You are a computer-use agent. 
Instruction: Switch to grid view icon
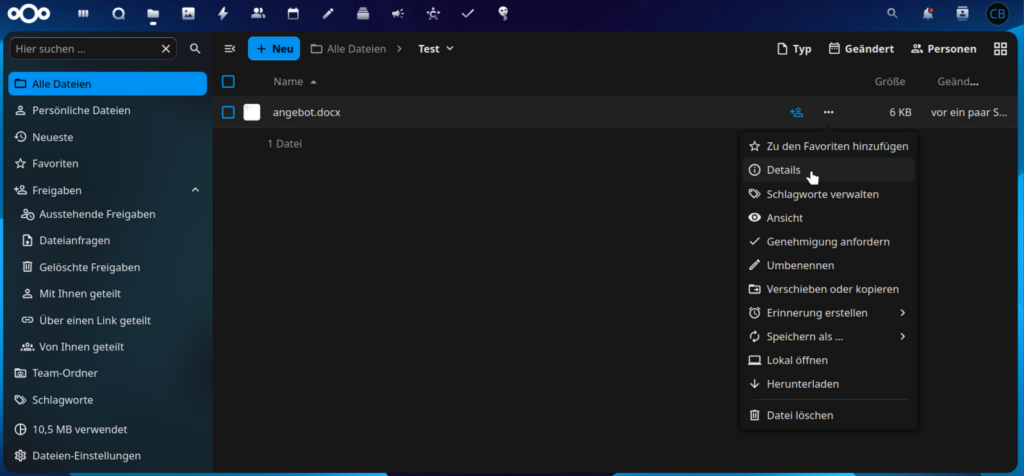coord(1000,49)
